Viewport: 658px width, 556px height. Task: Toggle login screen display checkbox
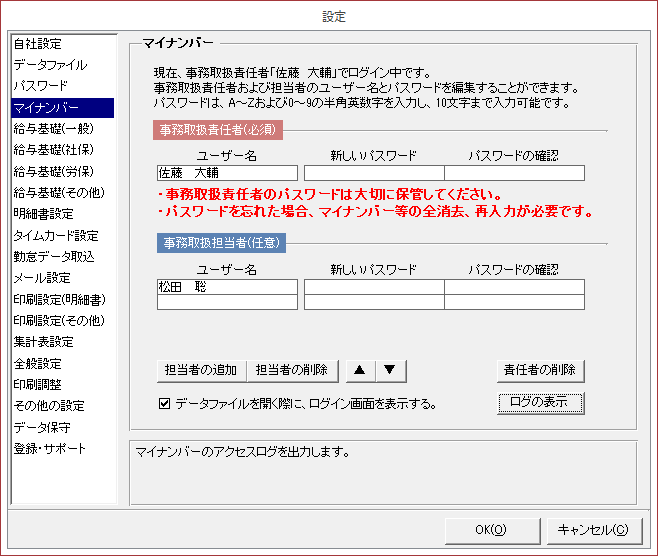pos(164,404)
